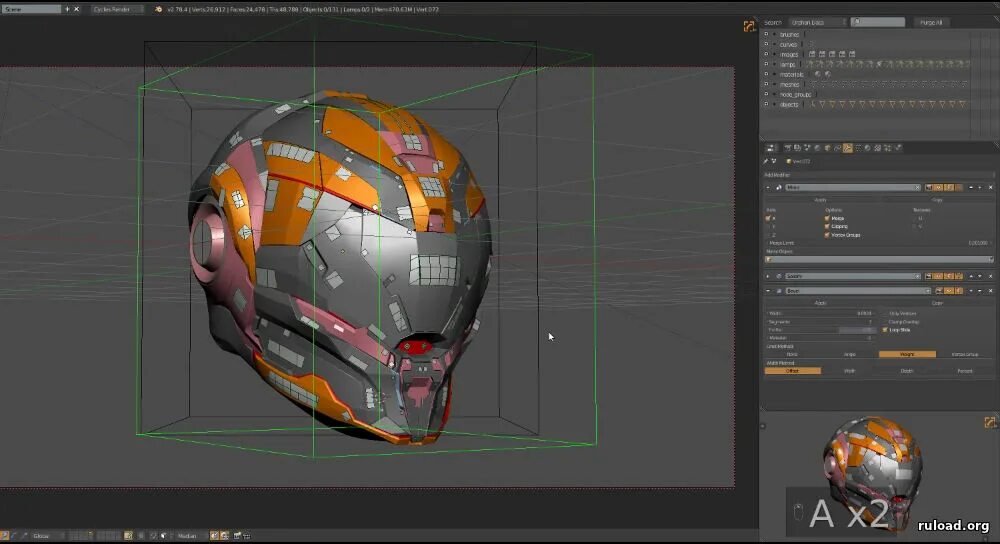Click the Merge Limit value field
This screenshot has height=544, width=1000.
(879, 243)
